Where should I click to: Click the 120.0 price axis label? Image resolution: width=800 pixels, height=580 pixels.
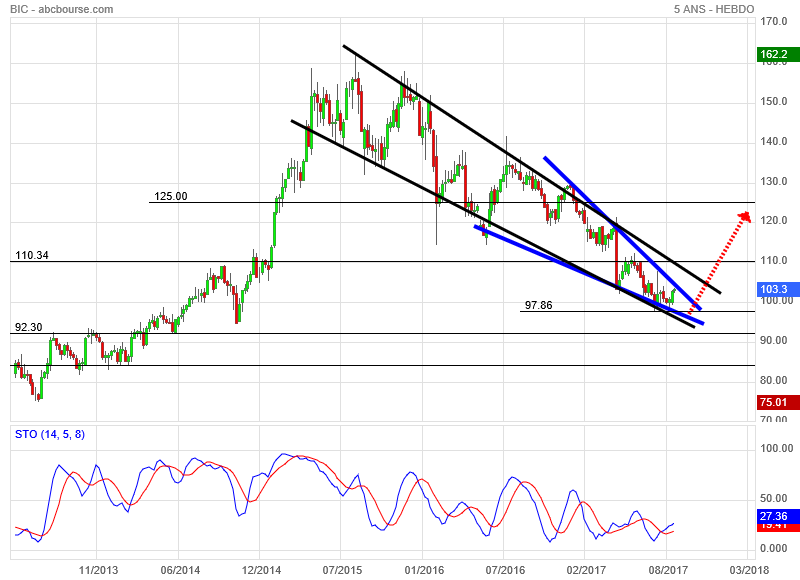pyautogui.click(x=773, y=220)
